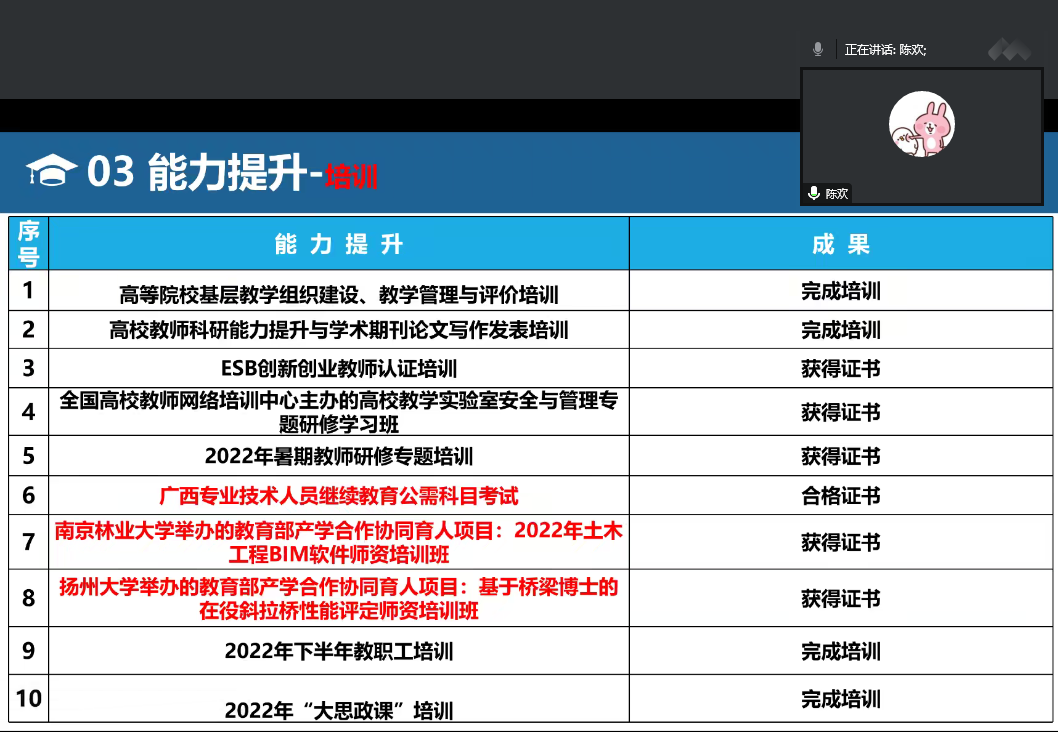Click the layout switch icon at top right
The width and height of the screenshot is (1058, 732).
1010,49
